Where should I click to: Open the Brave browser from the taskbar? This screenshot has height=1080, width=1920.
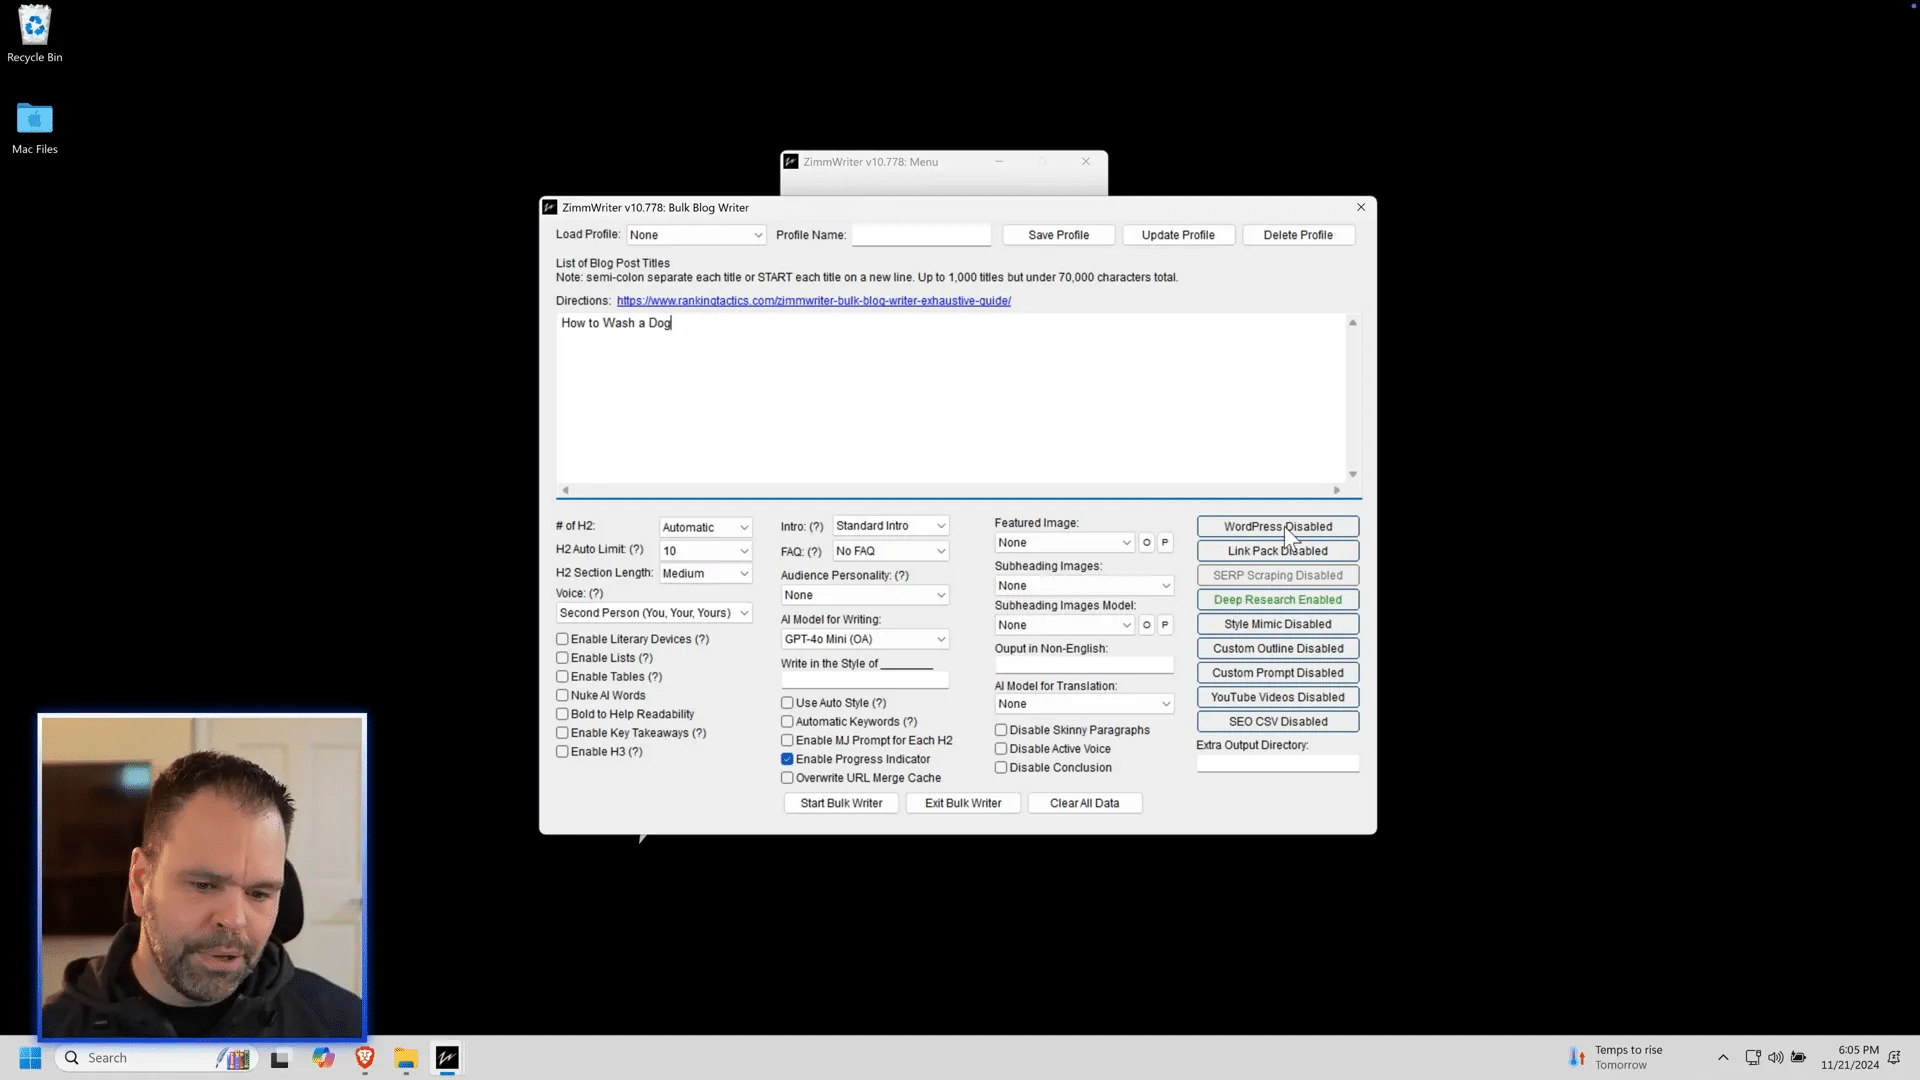coord(365,1058)
